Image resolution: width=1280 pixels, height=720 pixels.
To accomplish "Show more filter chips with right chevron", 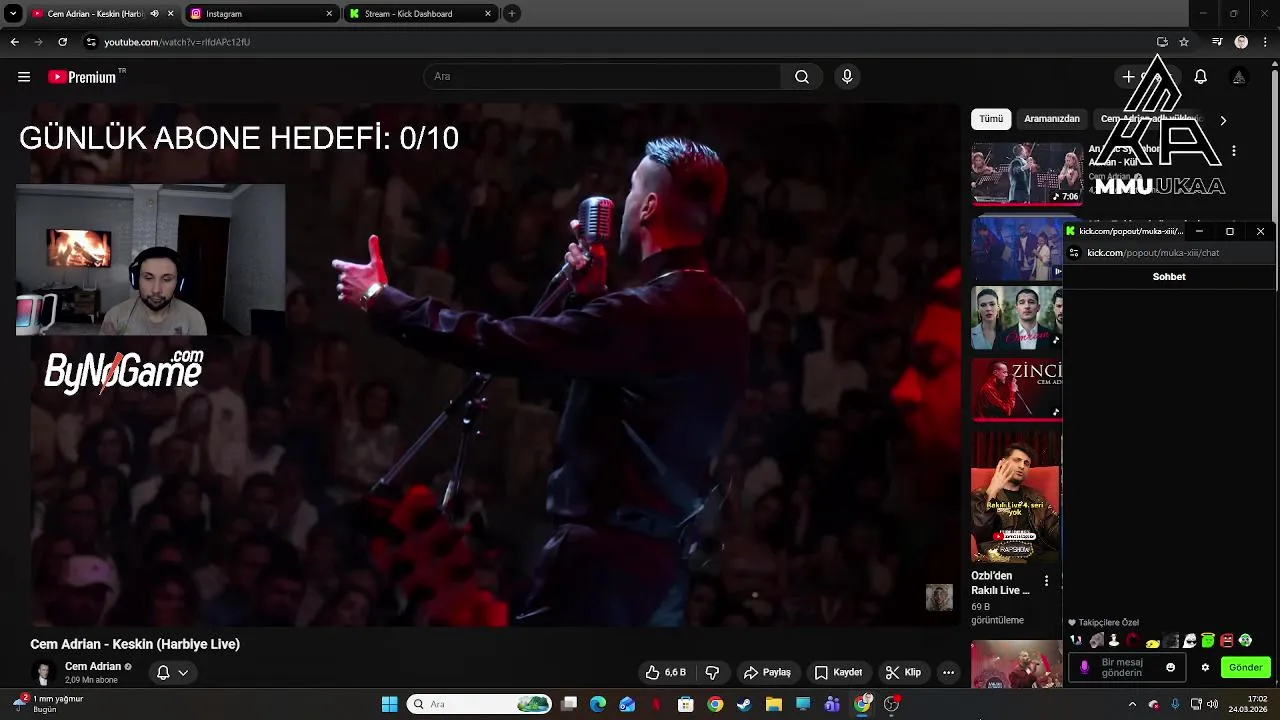I will [x=1222, y=120].
